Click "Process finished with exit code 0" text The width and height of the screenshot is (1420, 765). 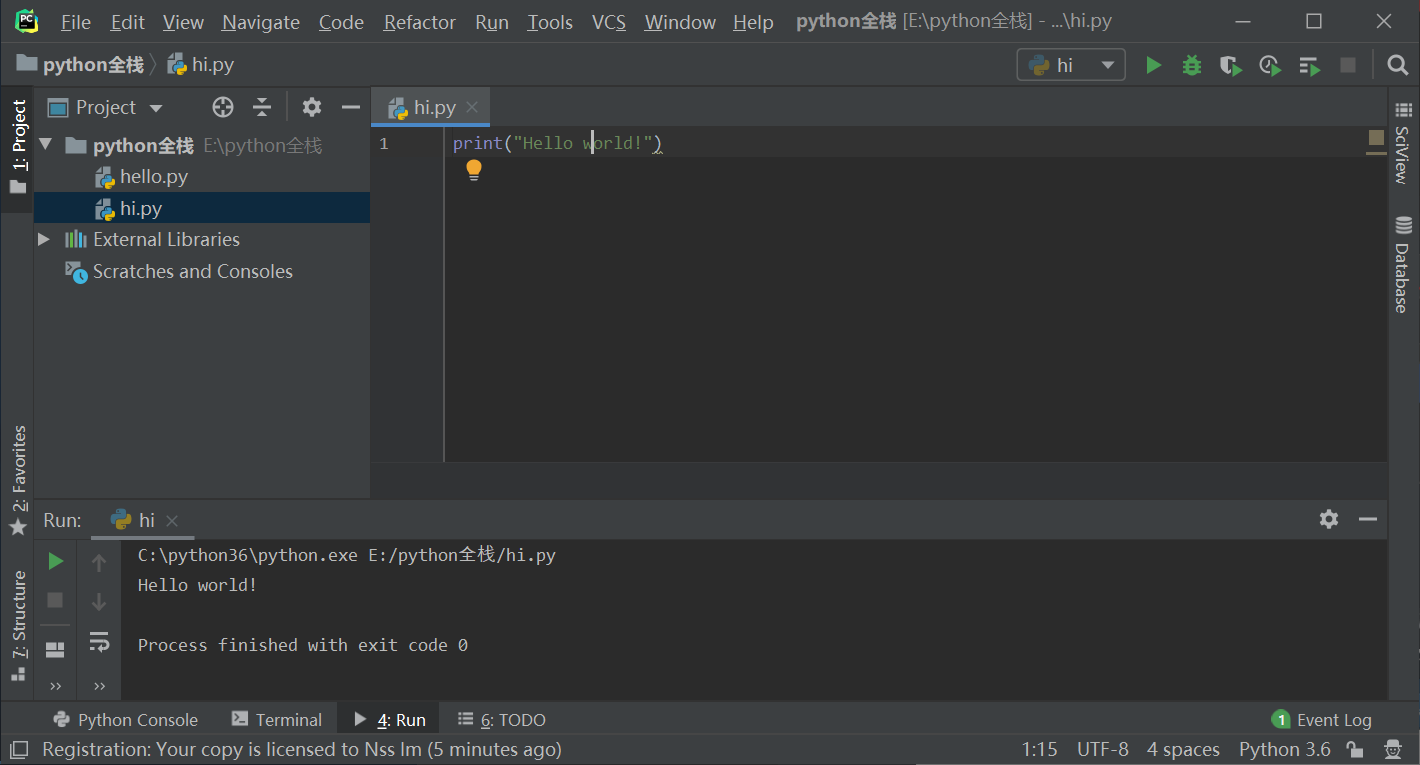point(303,645)
